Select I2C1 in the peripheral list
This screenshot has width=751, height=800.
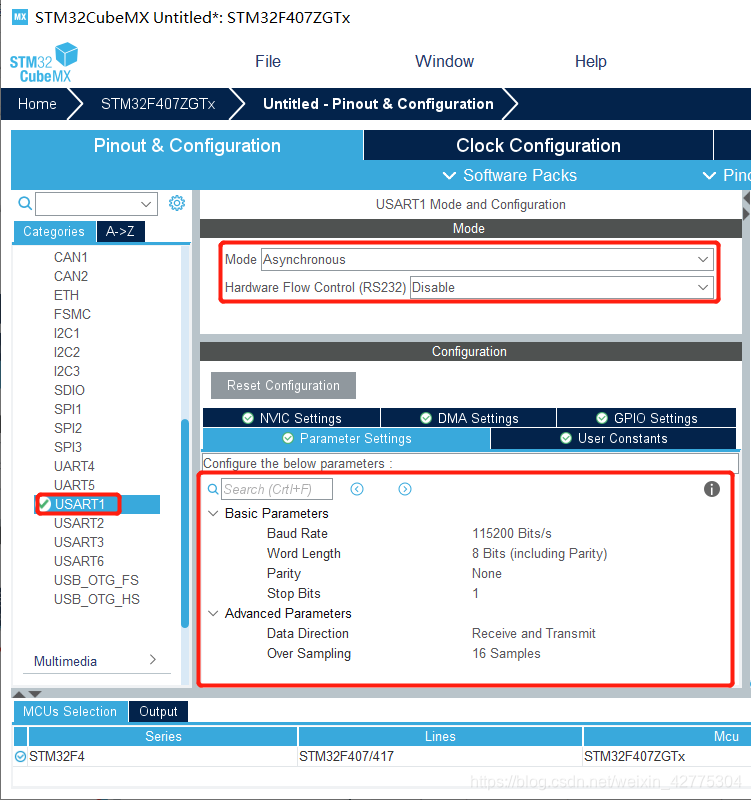click(67, 333)
